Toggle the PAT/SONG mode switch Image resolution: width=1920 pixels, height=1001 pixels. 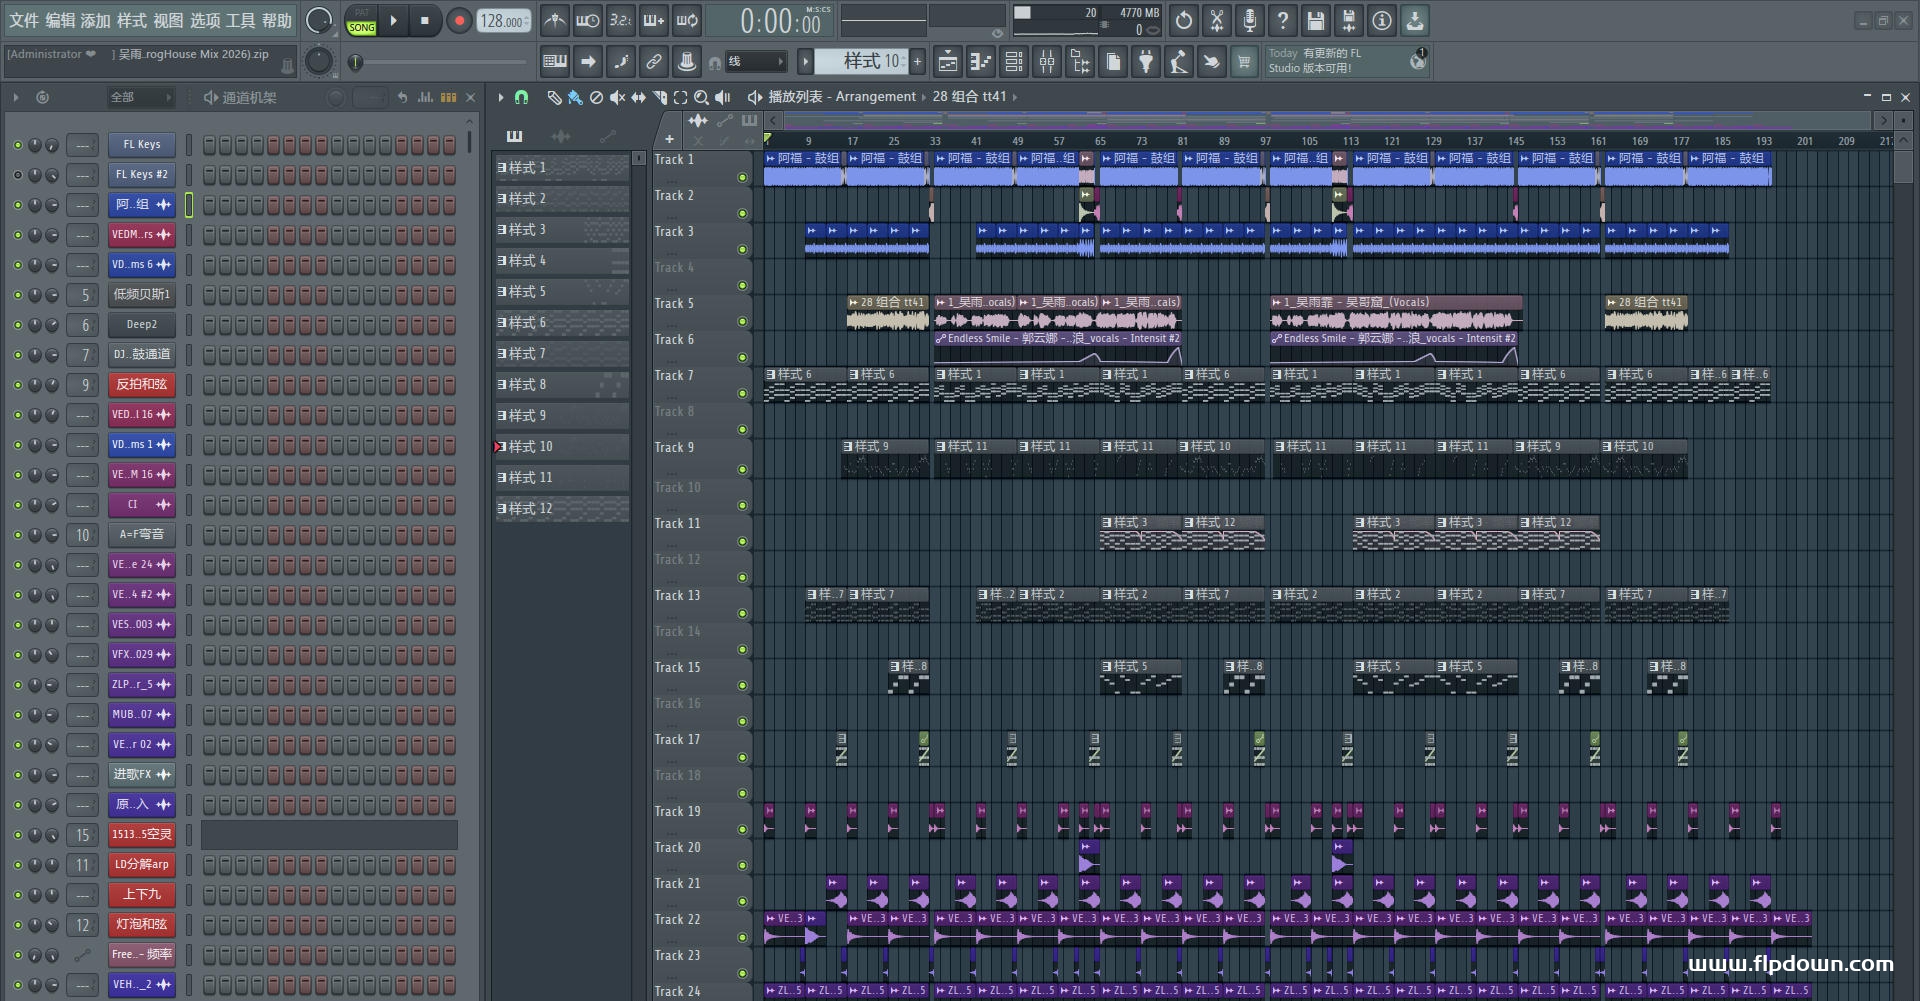tap(362, 20)
